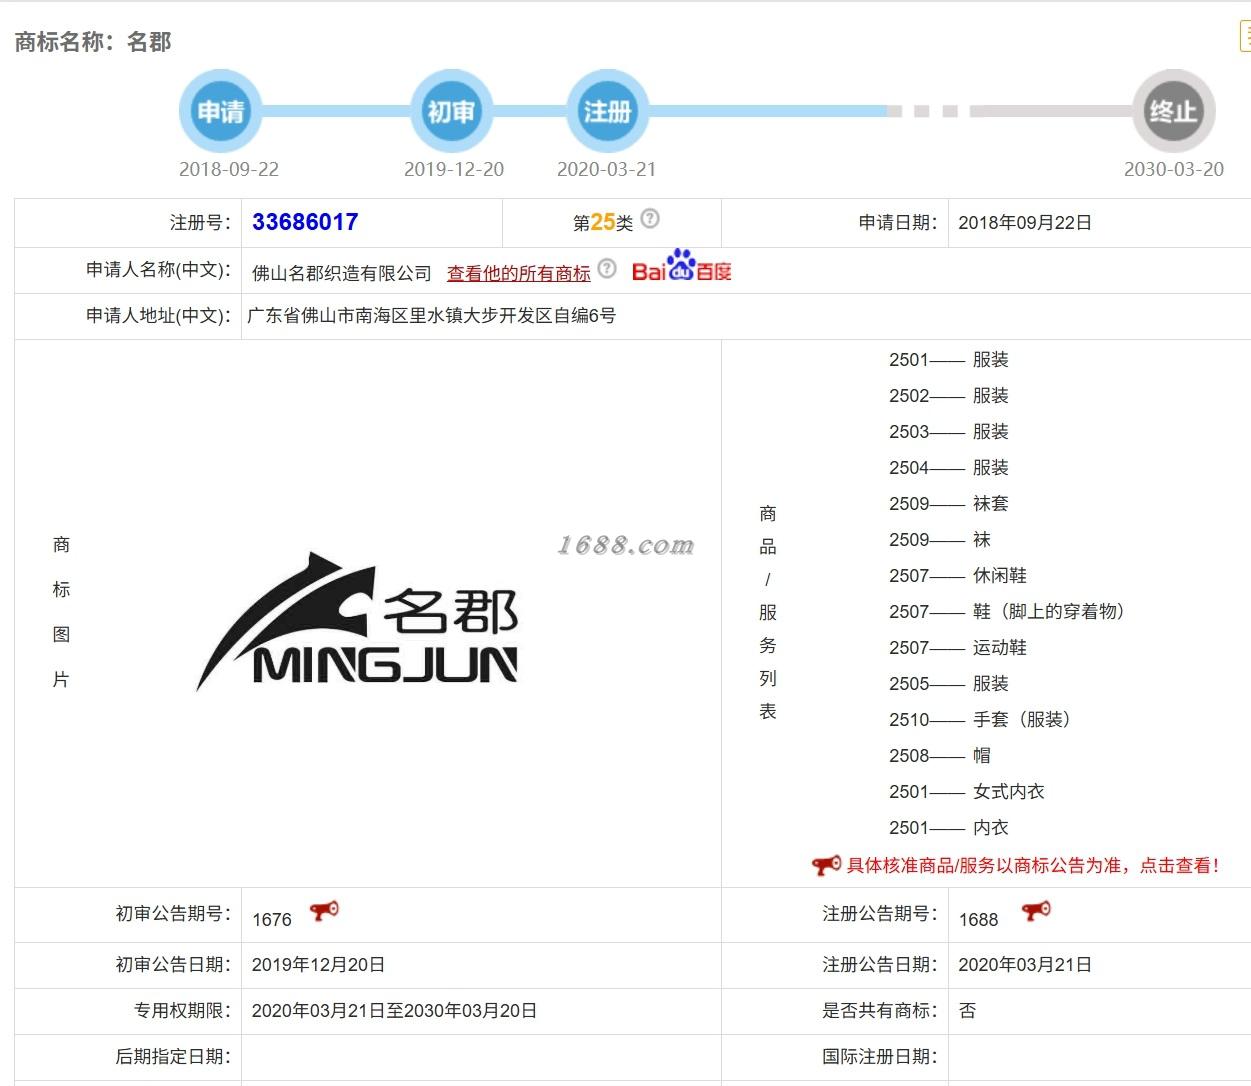Open 查看他的所有商标 link
The height and width of the screenshot is (1086, 1251).
[518, 273]
